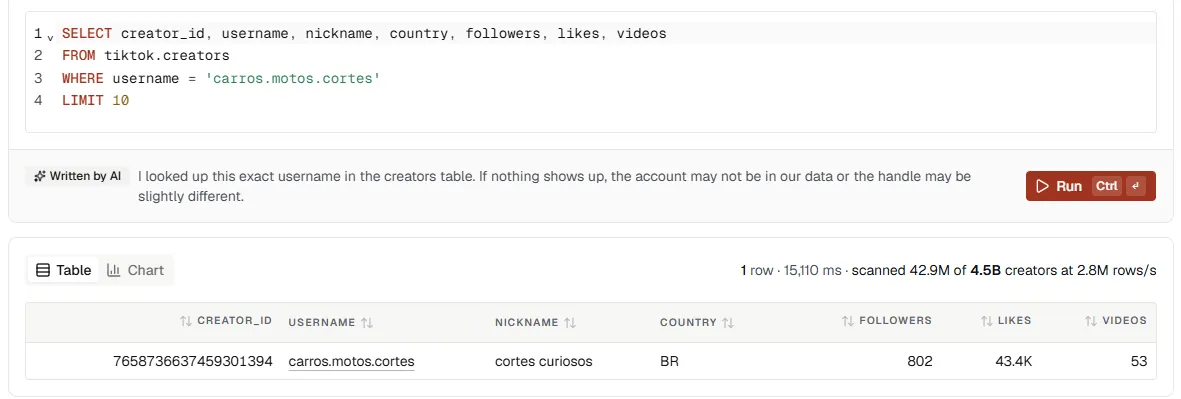
Task: Sort by LIKES column icon
Action: (x=987, y=321)
